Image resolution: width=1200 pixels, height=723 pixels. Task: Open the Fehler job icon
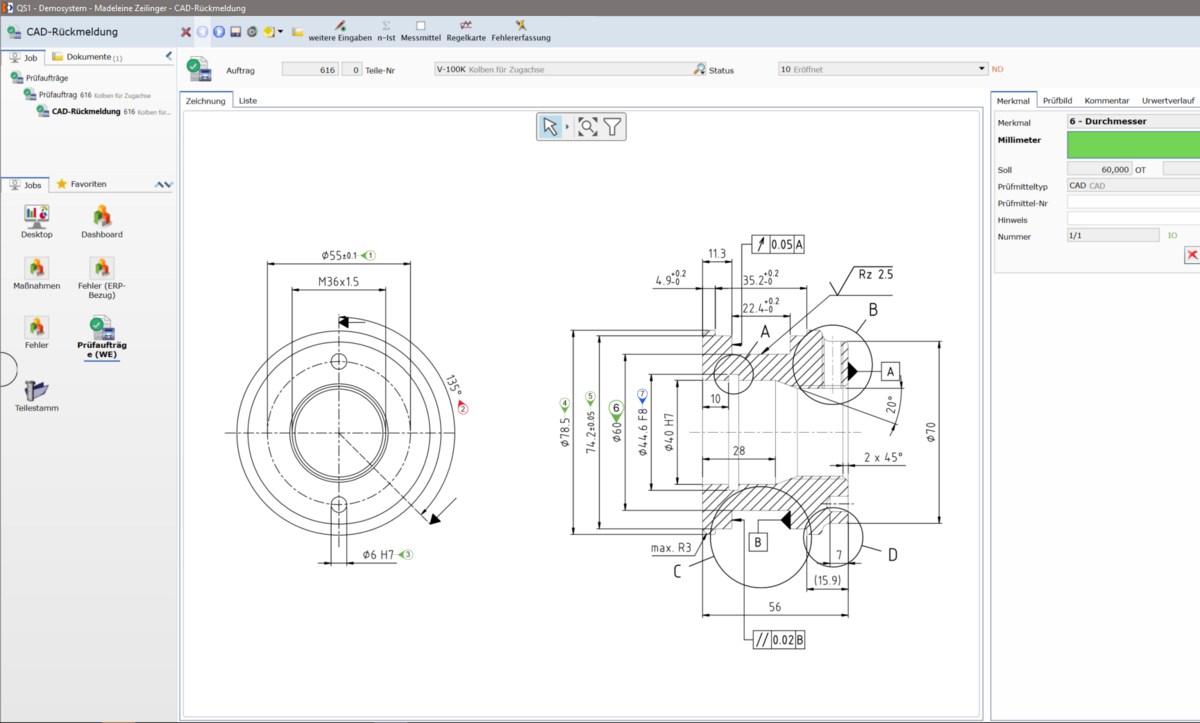point(37,333)
